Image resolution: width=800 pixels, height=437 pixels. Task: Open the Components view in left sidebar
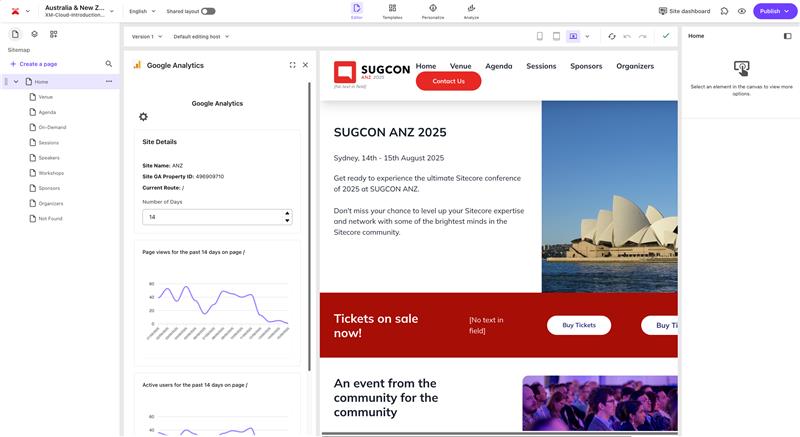point(53,34)
